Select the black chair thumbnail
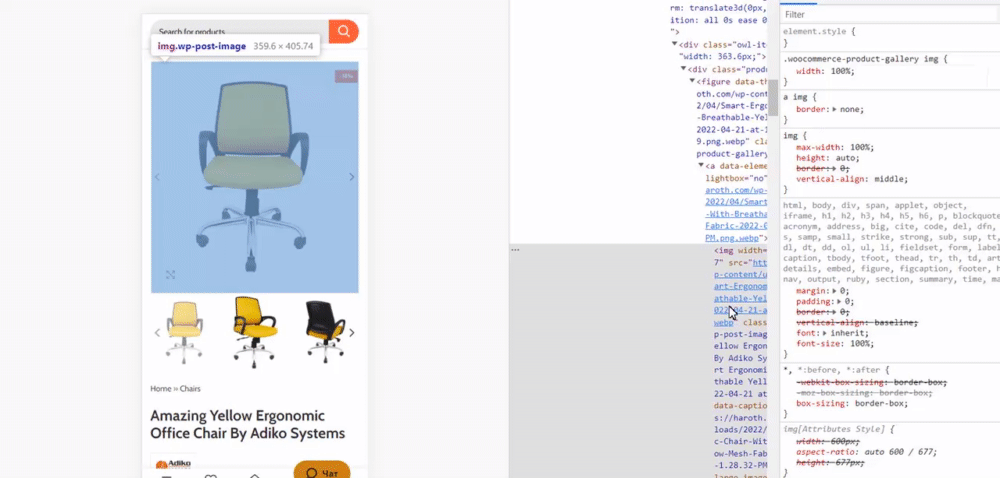This screenshot has height=478, width=1000. tap(325, 332)
